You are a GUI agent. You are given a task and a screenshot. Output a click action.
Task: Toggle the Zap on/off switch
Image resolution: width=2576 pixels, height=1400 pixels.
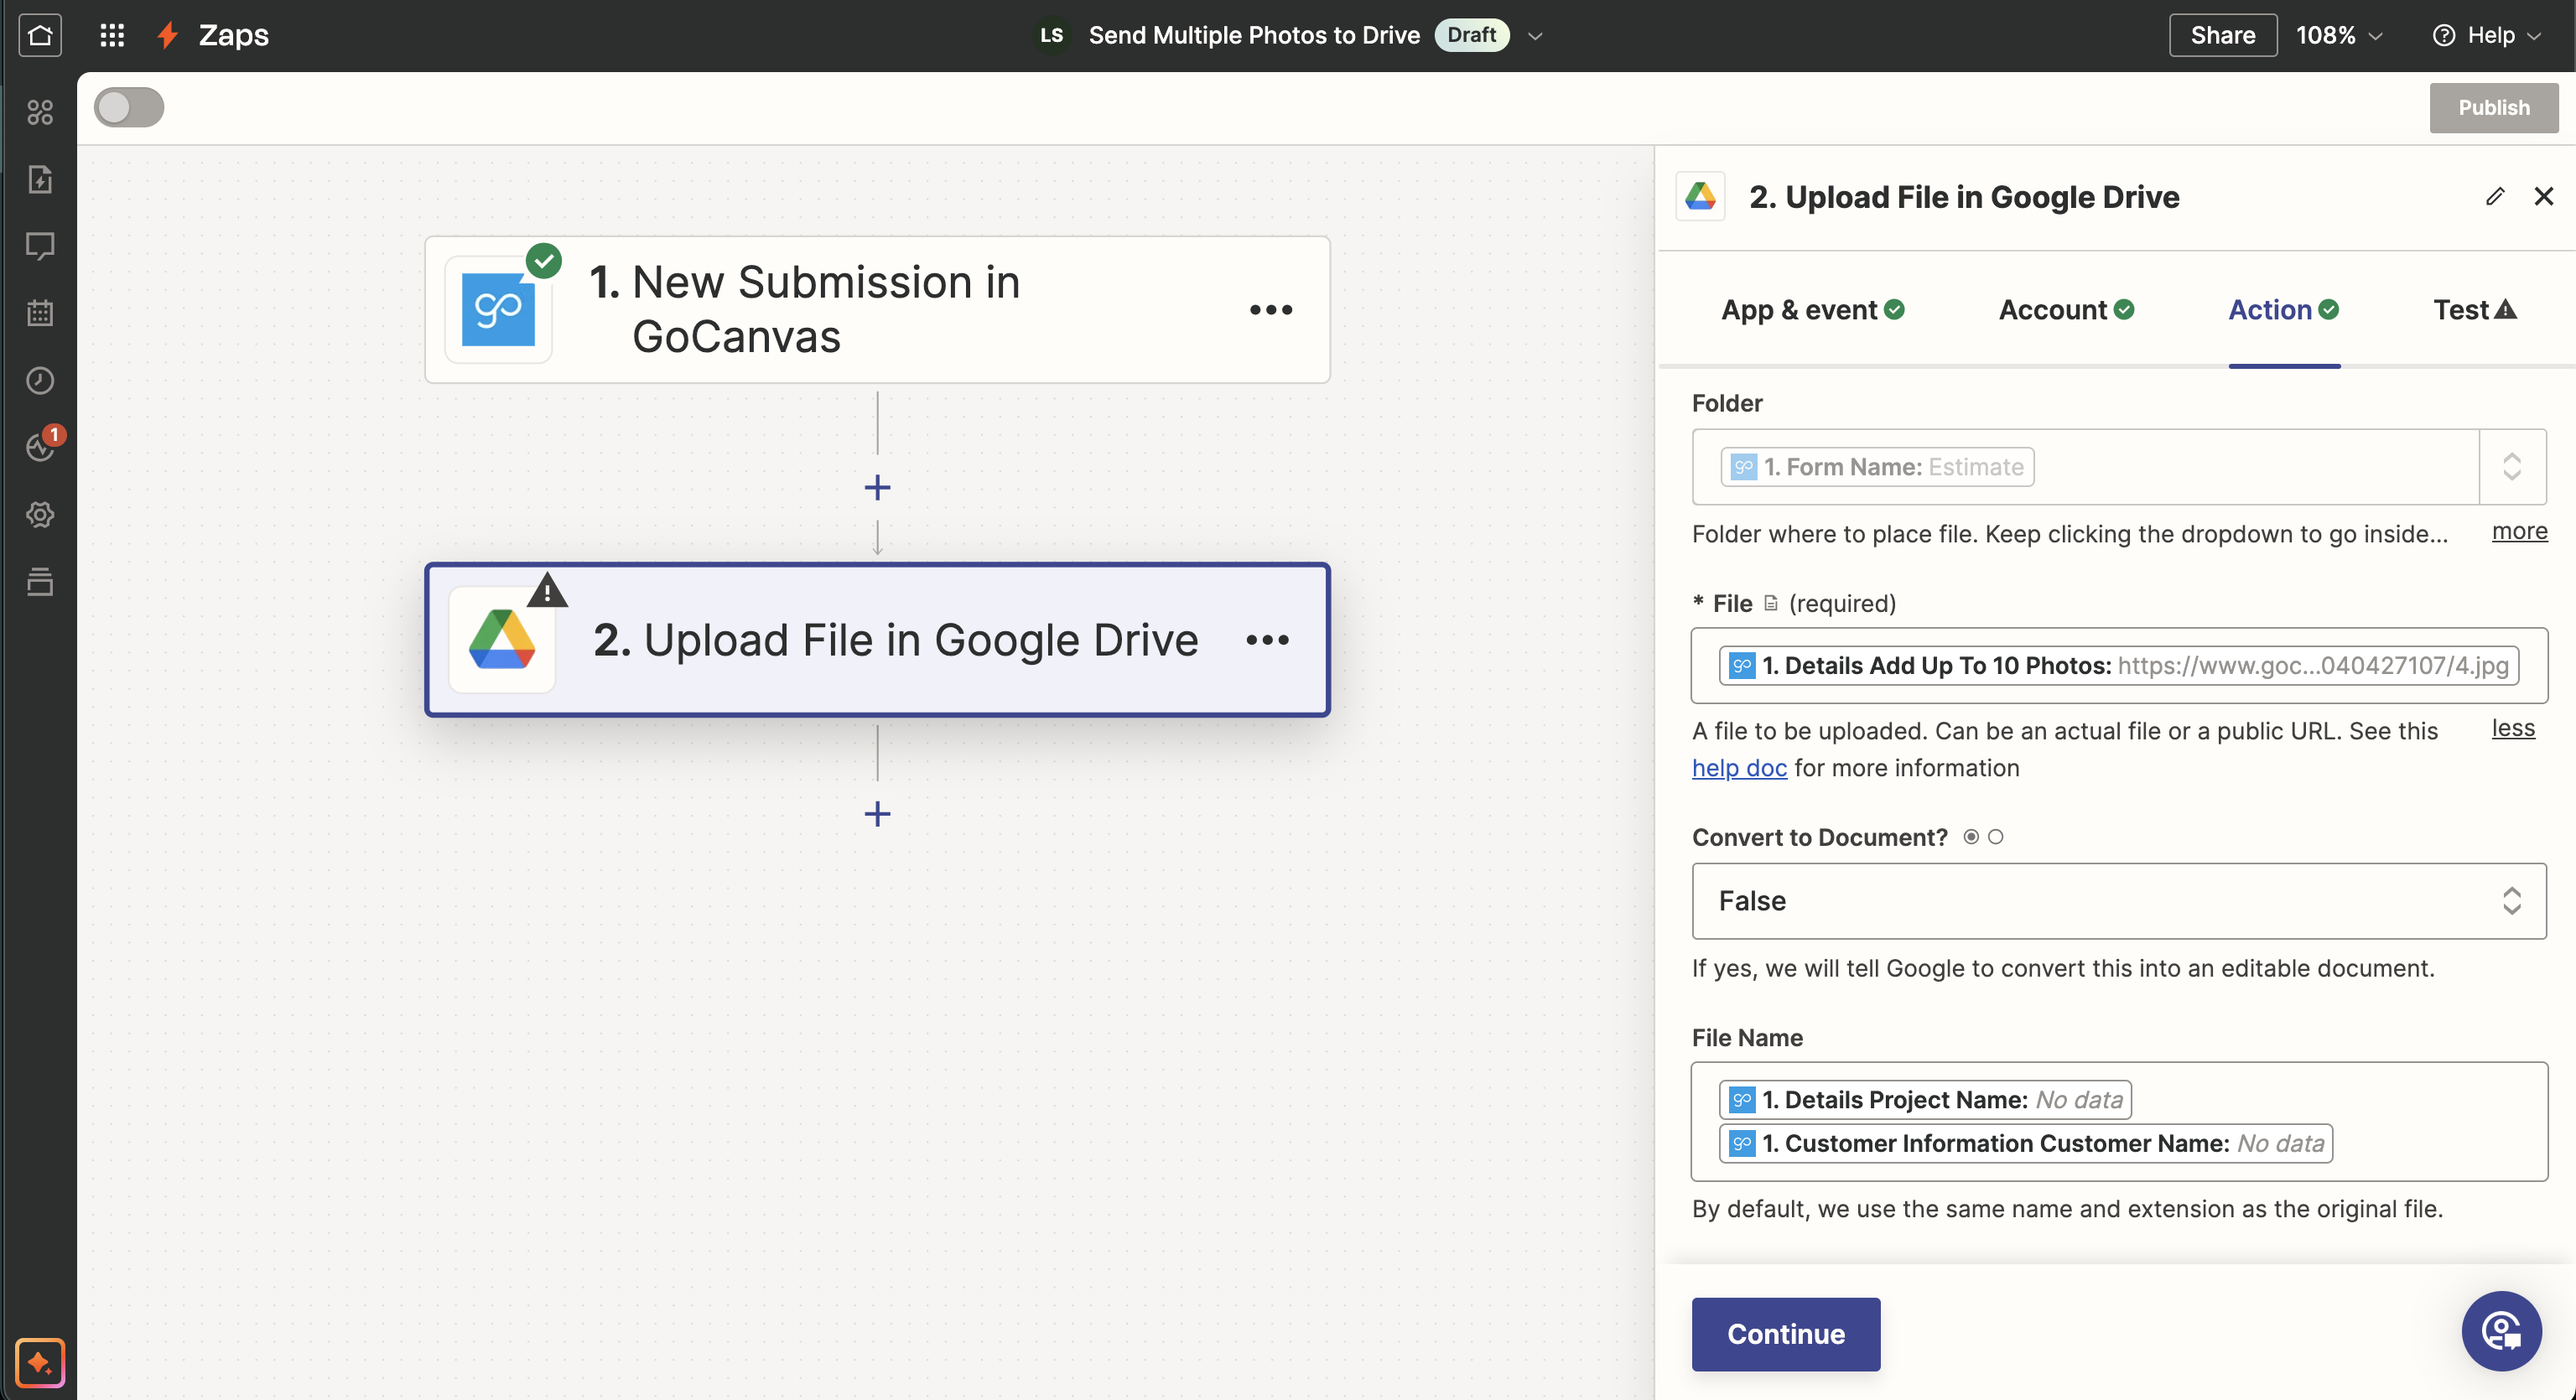click(x=129, y=107)
